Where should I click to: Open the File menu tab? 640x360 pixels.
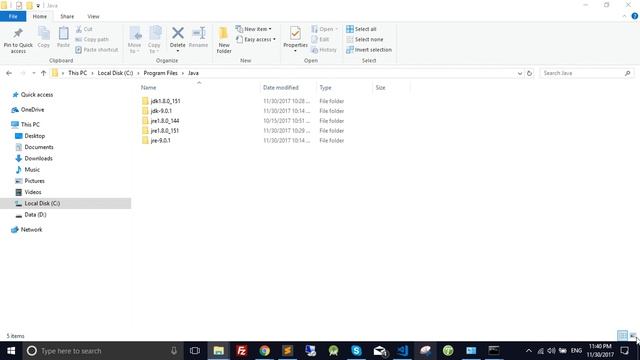point(13,16)
